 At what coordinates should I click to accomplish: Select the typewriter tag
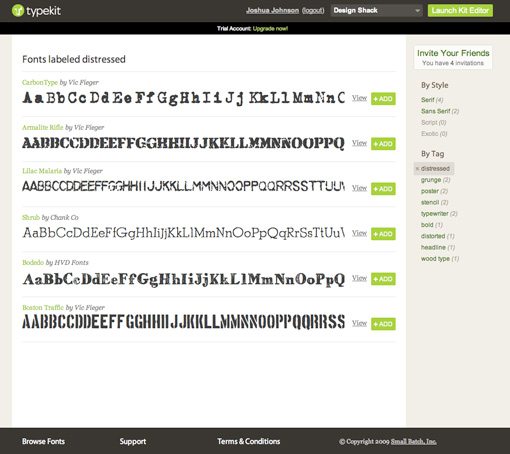[435, 214]
